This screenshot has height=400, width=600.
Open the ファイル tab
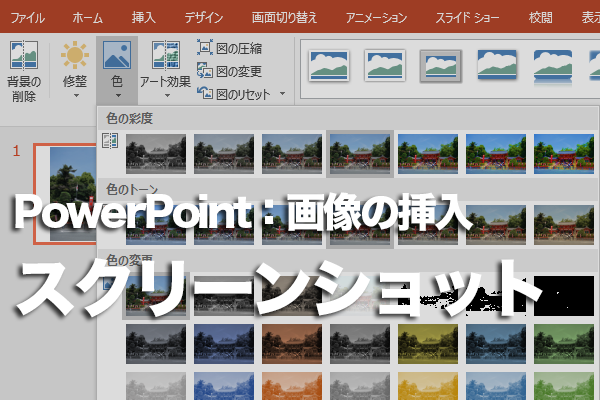pos(27,18)
